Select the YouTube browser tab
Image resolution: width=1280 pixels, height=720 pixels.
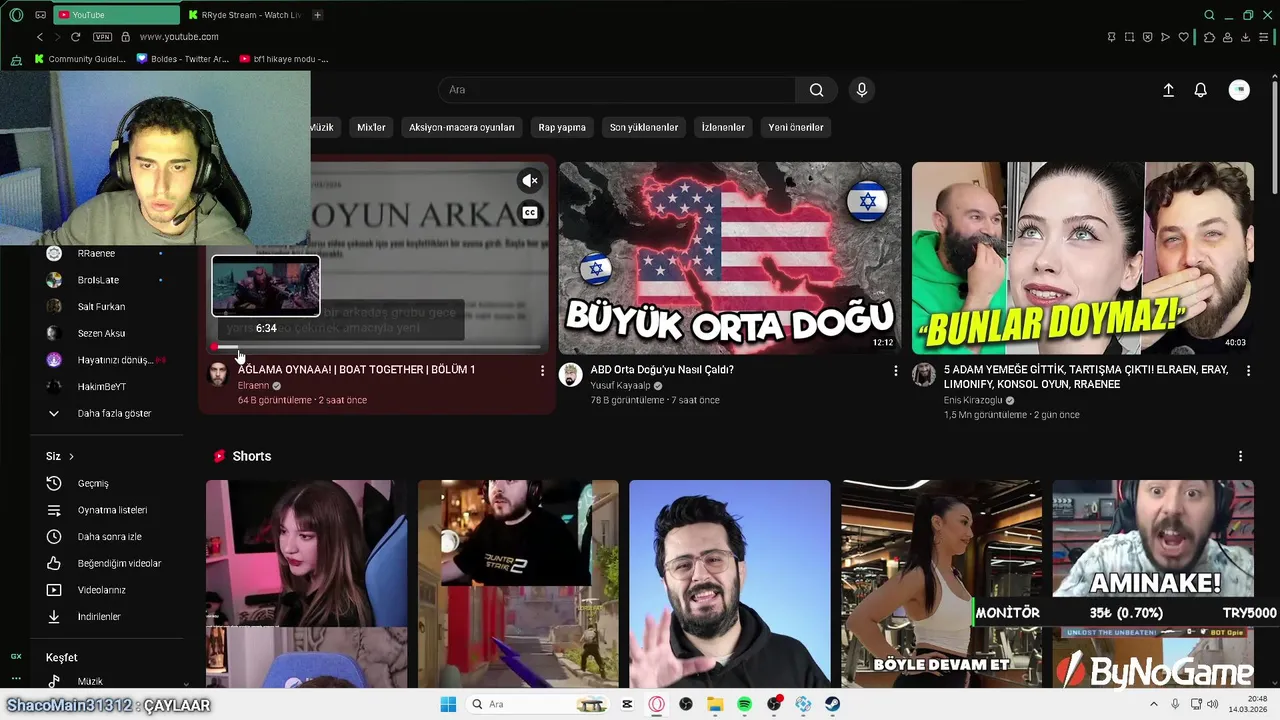coord(115,15)
